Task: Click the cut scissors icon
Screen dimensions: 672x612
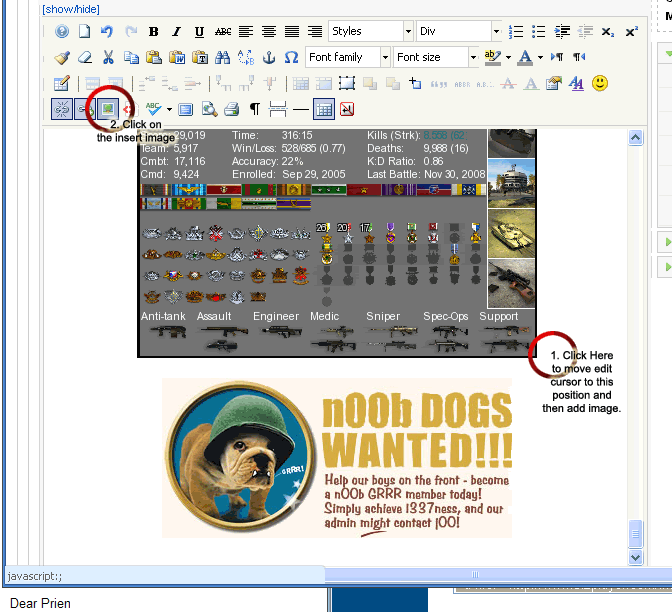Action: (x=108, y=57)
